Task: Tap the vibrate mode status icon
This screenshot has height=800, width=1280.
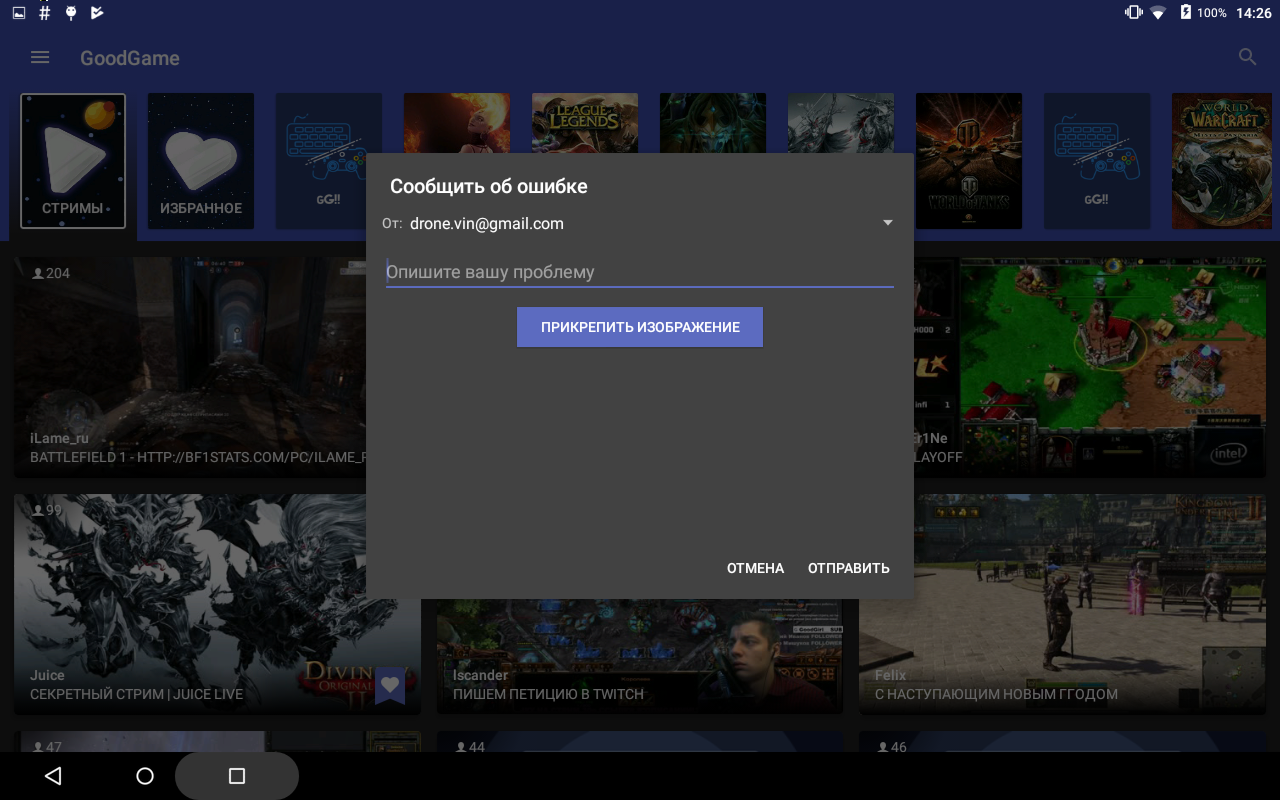Action: pos(1133,13)
